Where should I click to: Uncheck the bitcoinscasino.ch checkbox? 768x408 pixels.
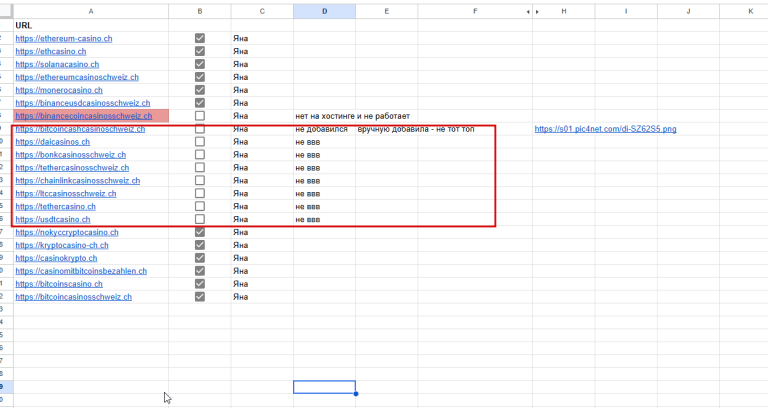(x=200, y=284)
